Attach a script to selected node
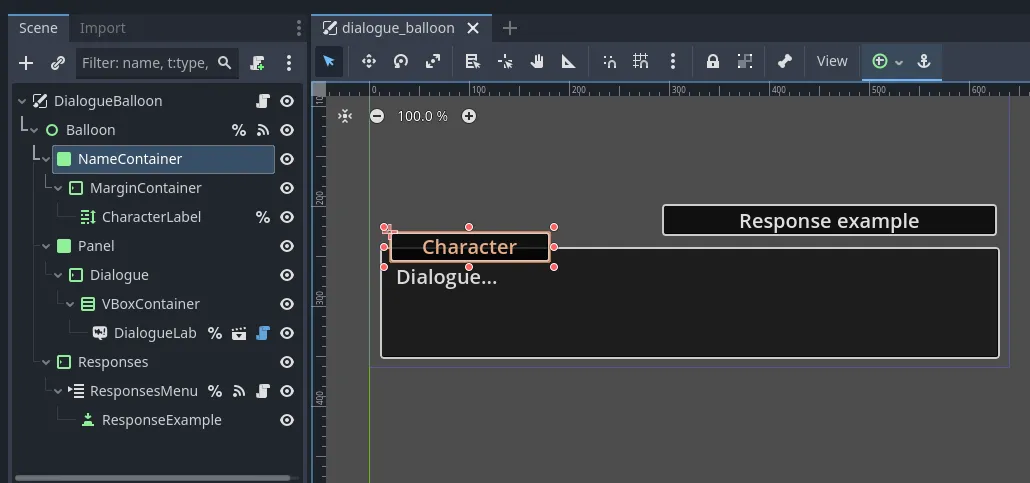The height and width of the screenshot is (483, 1030). [258, 63]
